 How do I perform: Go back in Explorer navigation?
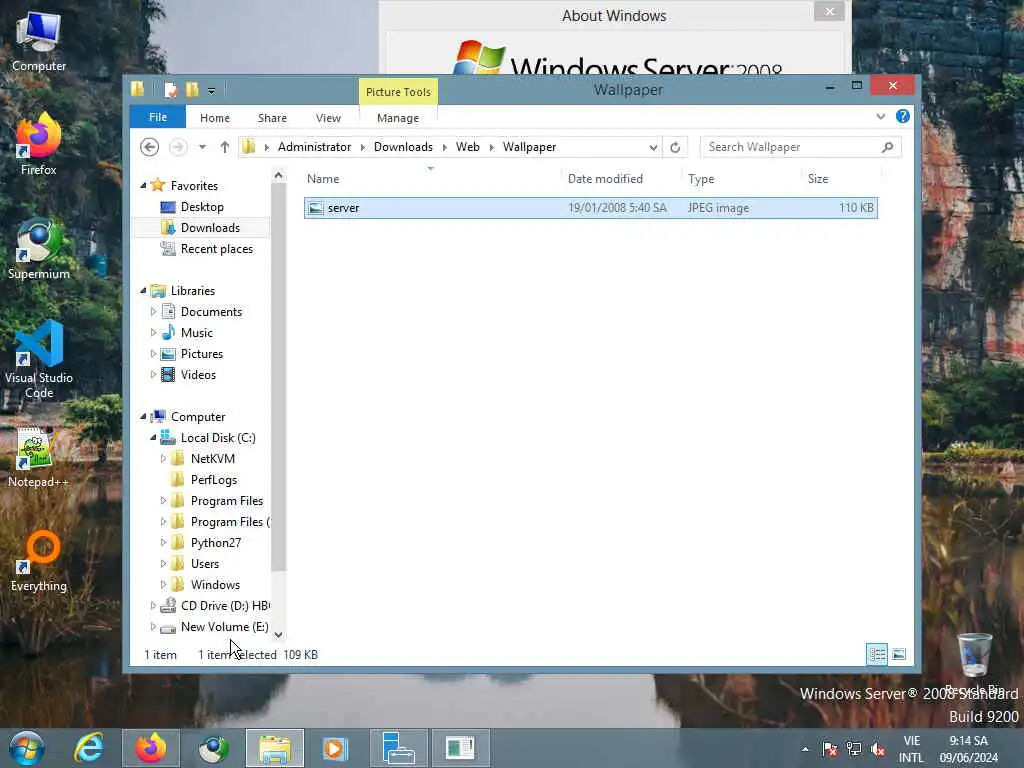tap(150, 147)
